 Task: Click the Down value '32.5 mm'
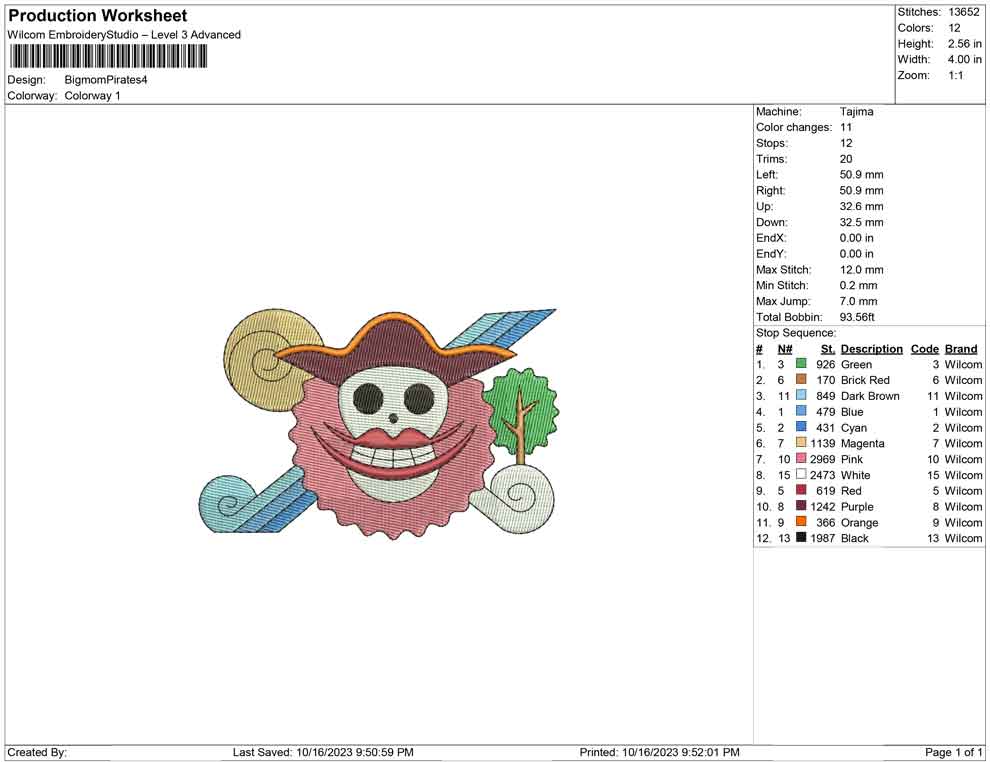point(861,222)
